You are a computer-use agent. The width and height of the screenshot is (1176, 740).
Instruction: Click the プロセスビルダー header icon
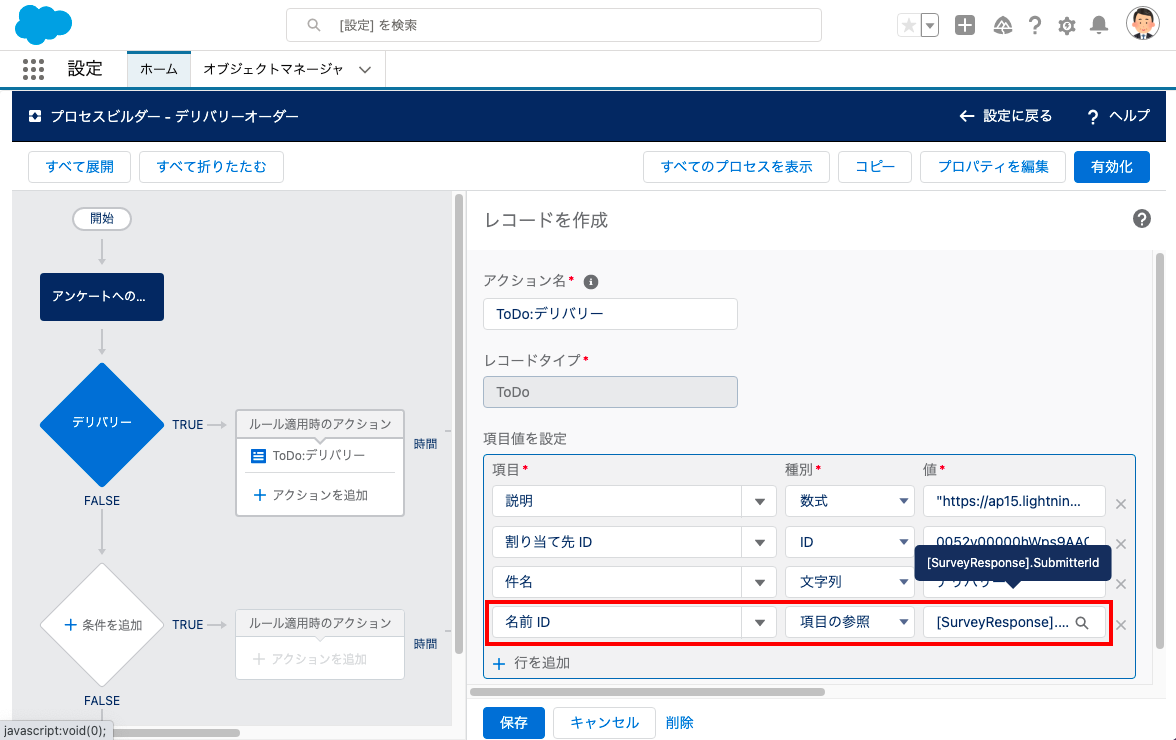click(34, 116)
